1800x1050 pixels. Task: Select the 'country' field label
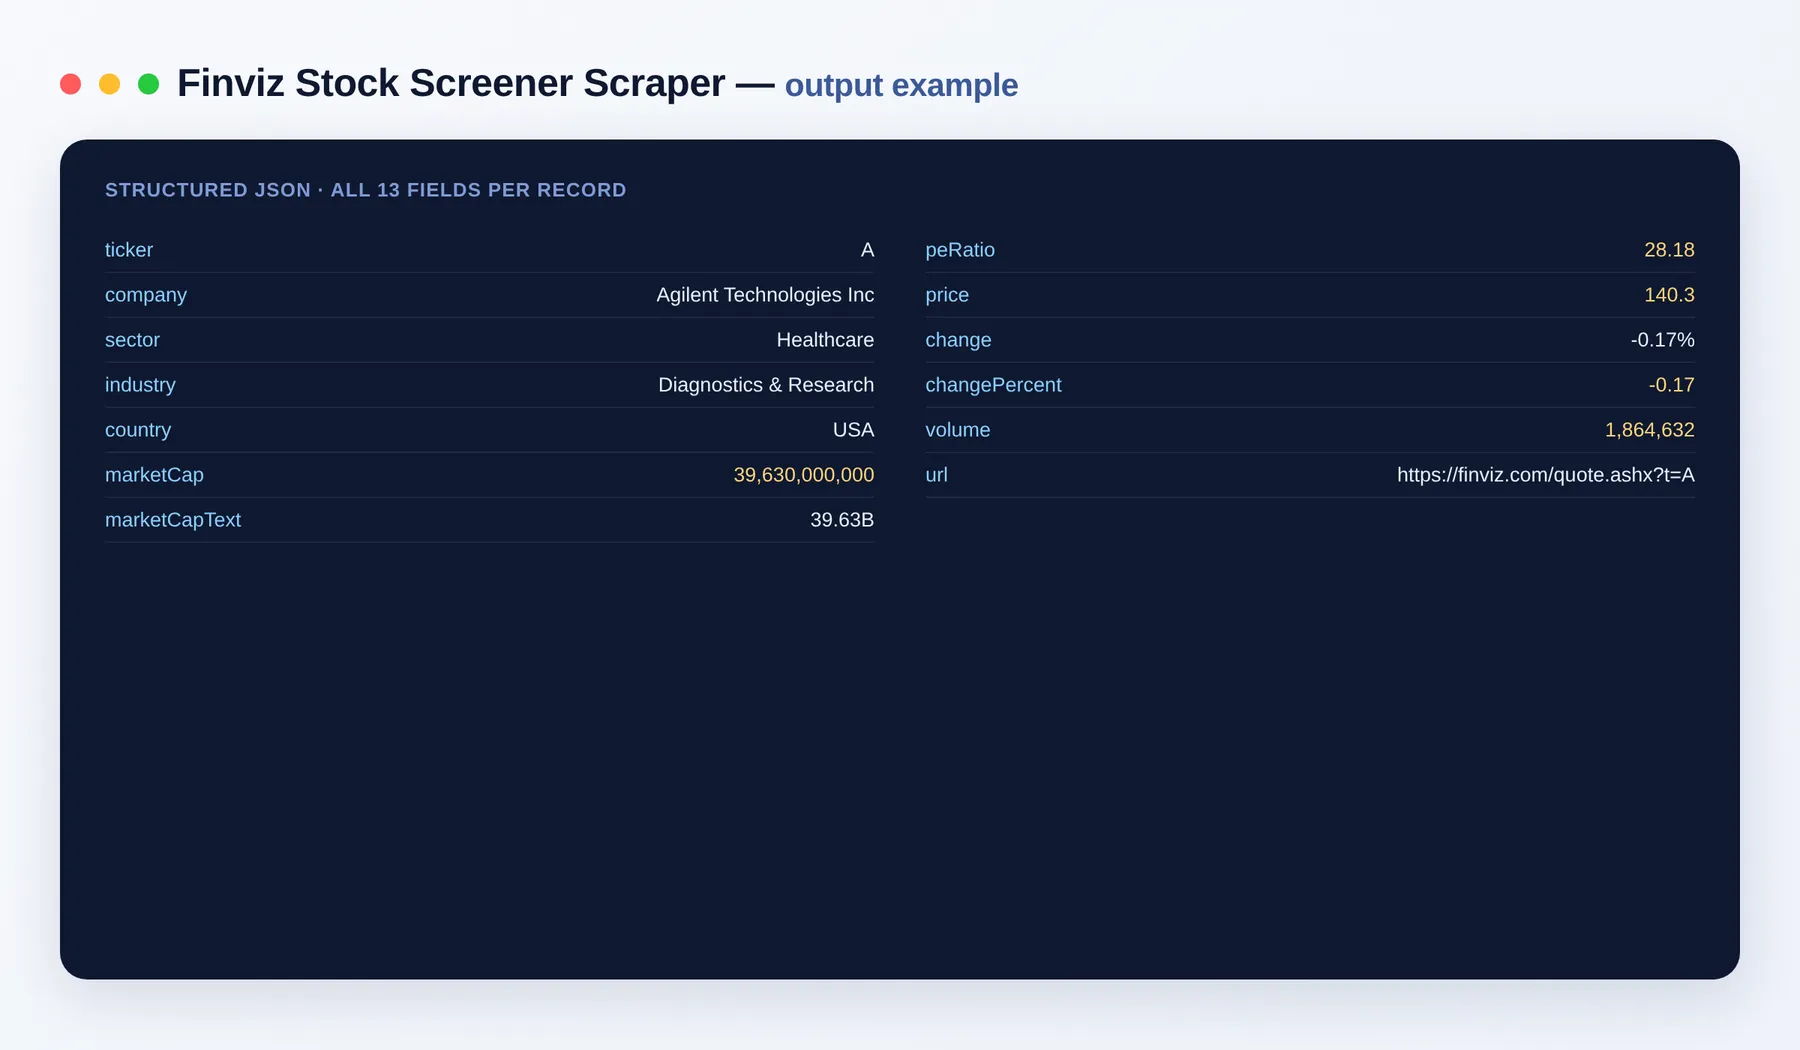pos(138,430)
